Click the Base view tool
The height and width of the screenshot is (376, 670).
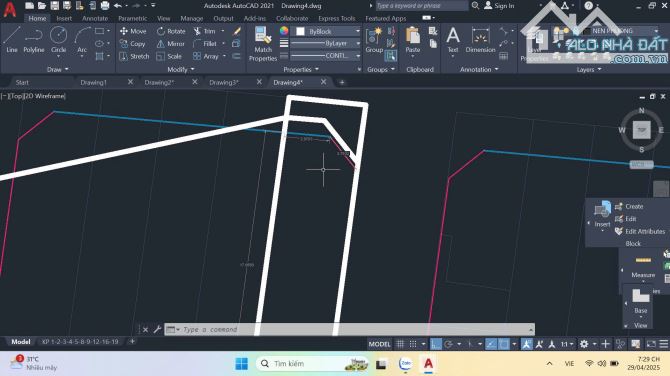641,301
